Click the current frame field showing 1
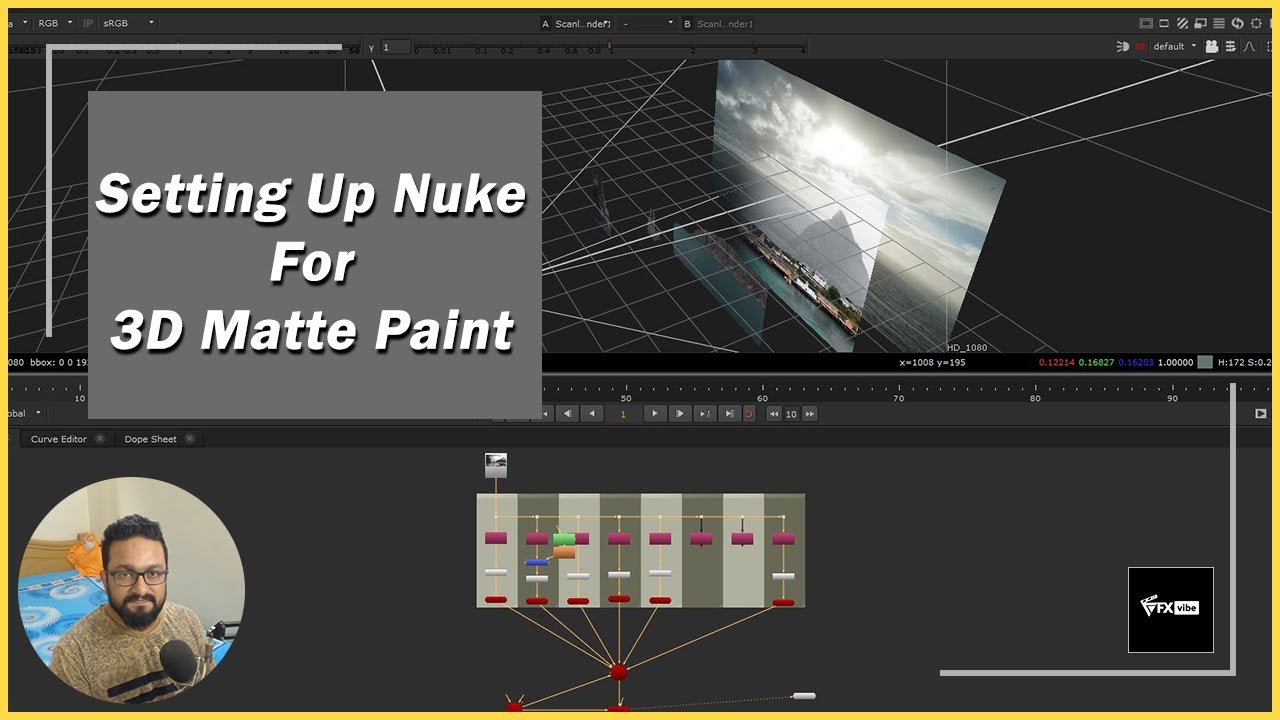 (x=624, y=413)
